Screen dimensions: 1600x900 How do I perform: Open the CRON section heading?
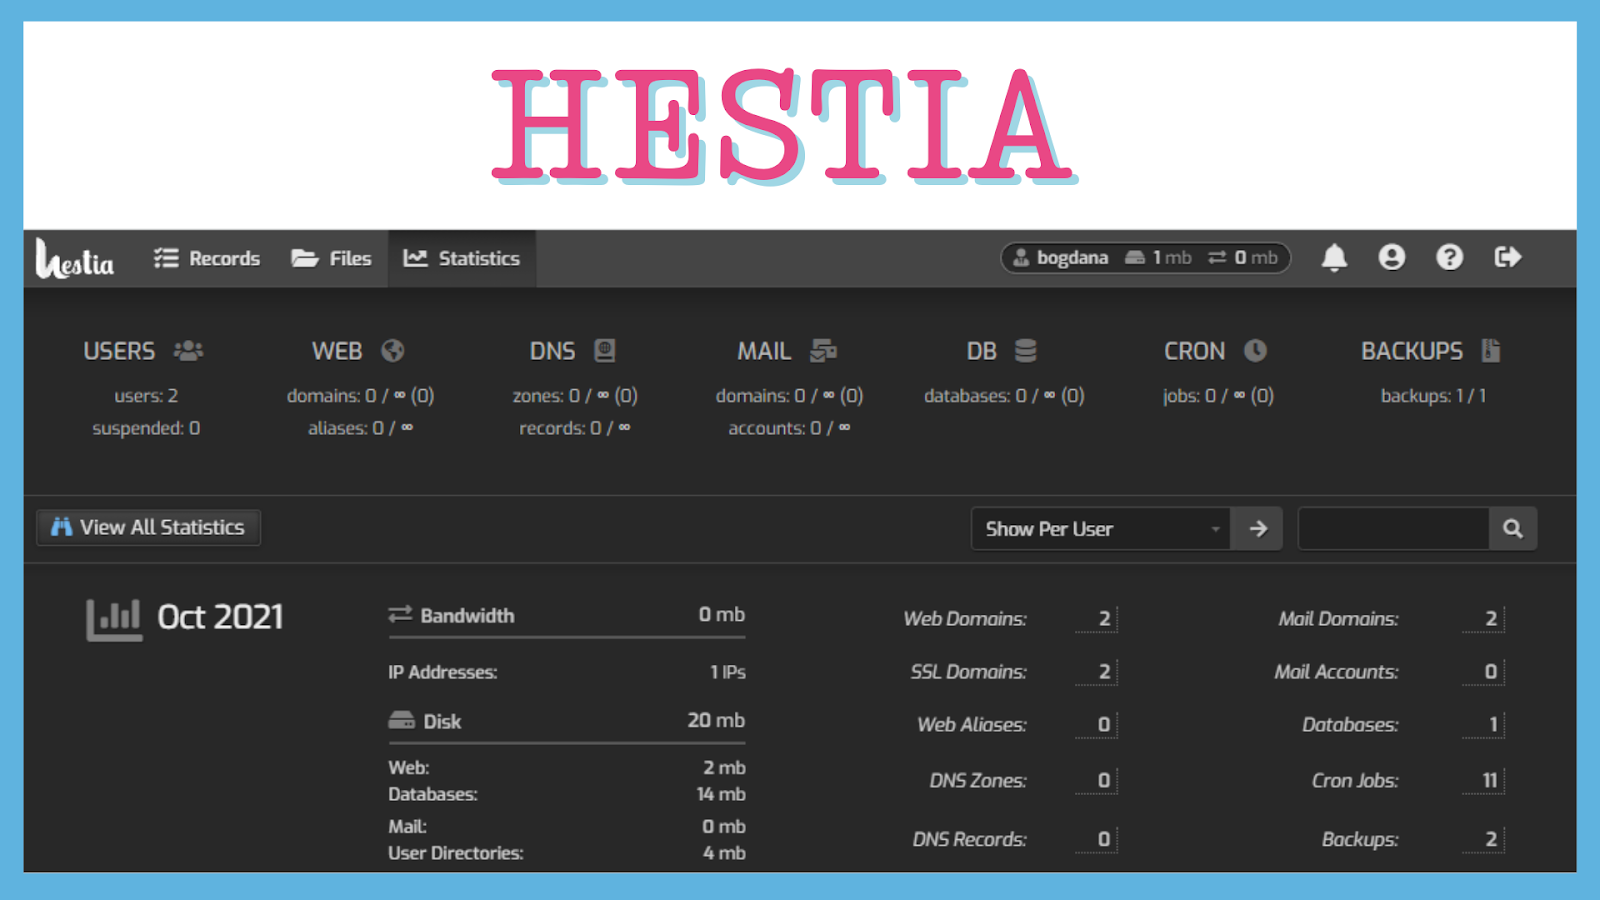pyautogui.click(x=1194, y=351)
